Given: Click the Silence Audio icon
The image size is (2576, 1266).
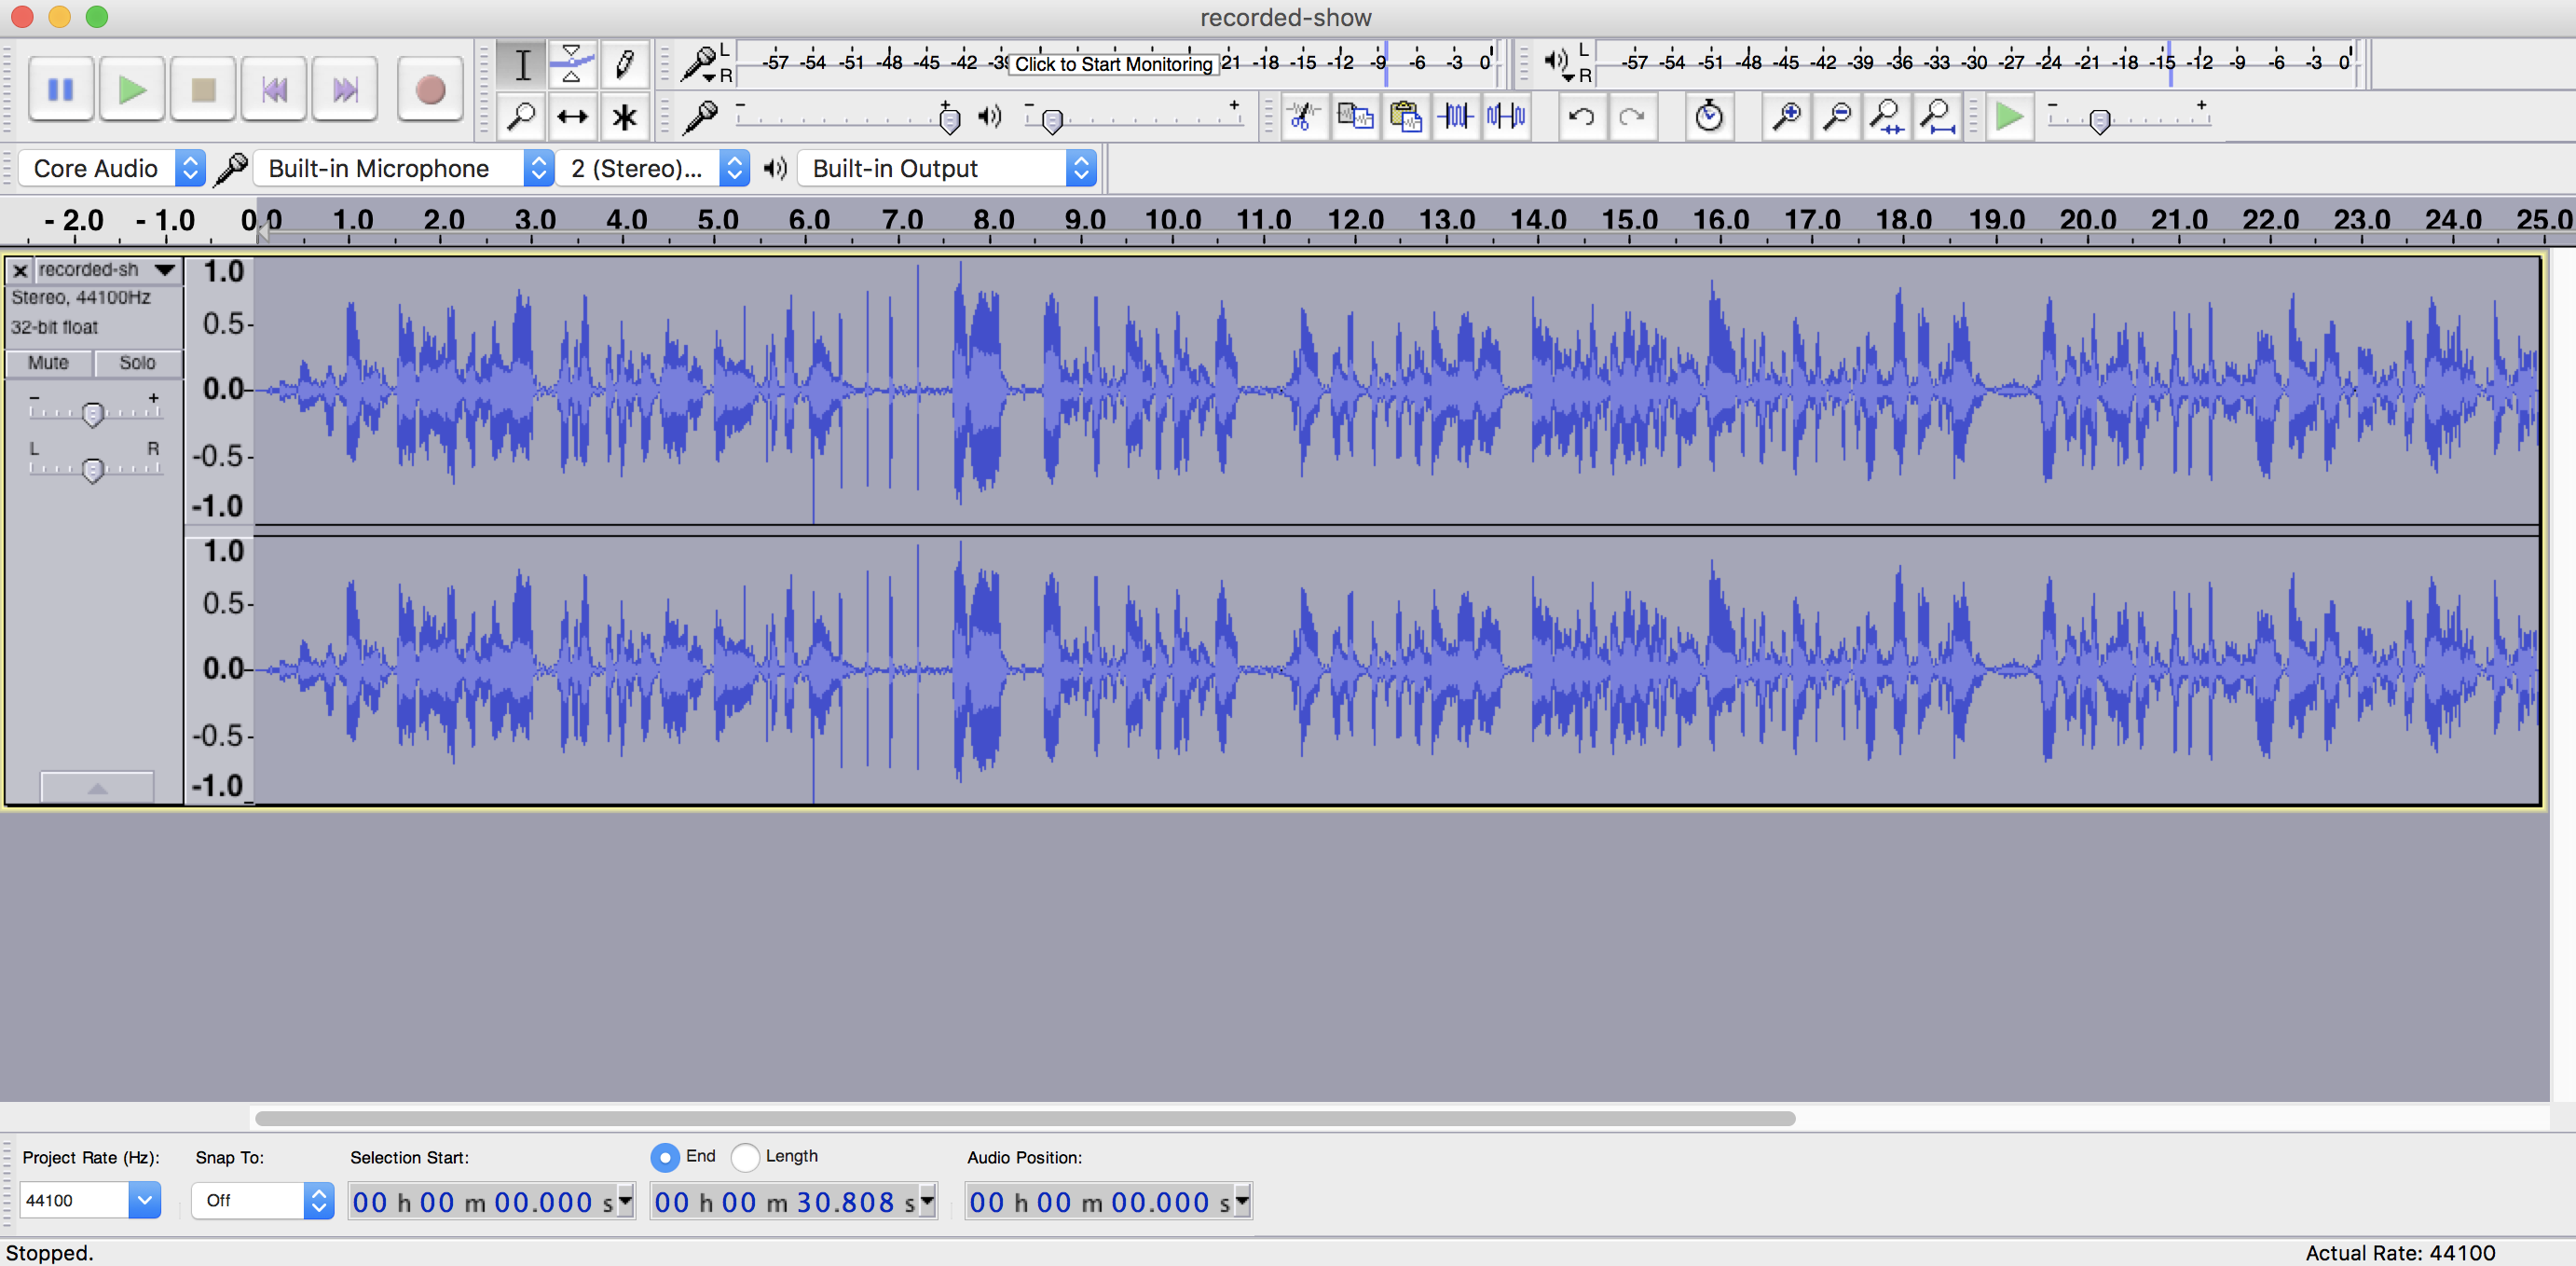Looking at the screenshot, I should [1506, 117].
